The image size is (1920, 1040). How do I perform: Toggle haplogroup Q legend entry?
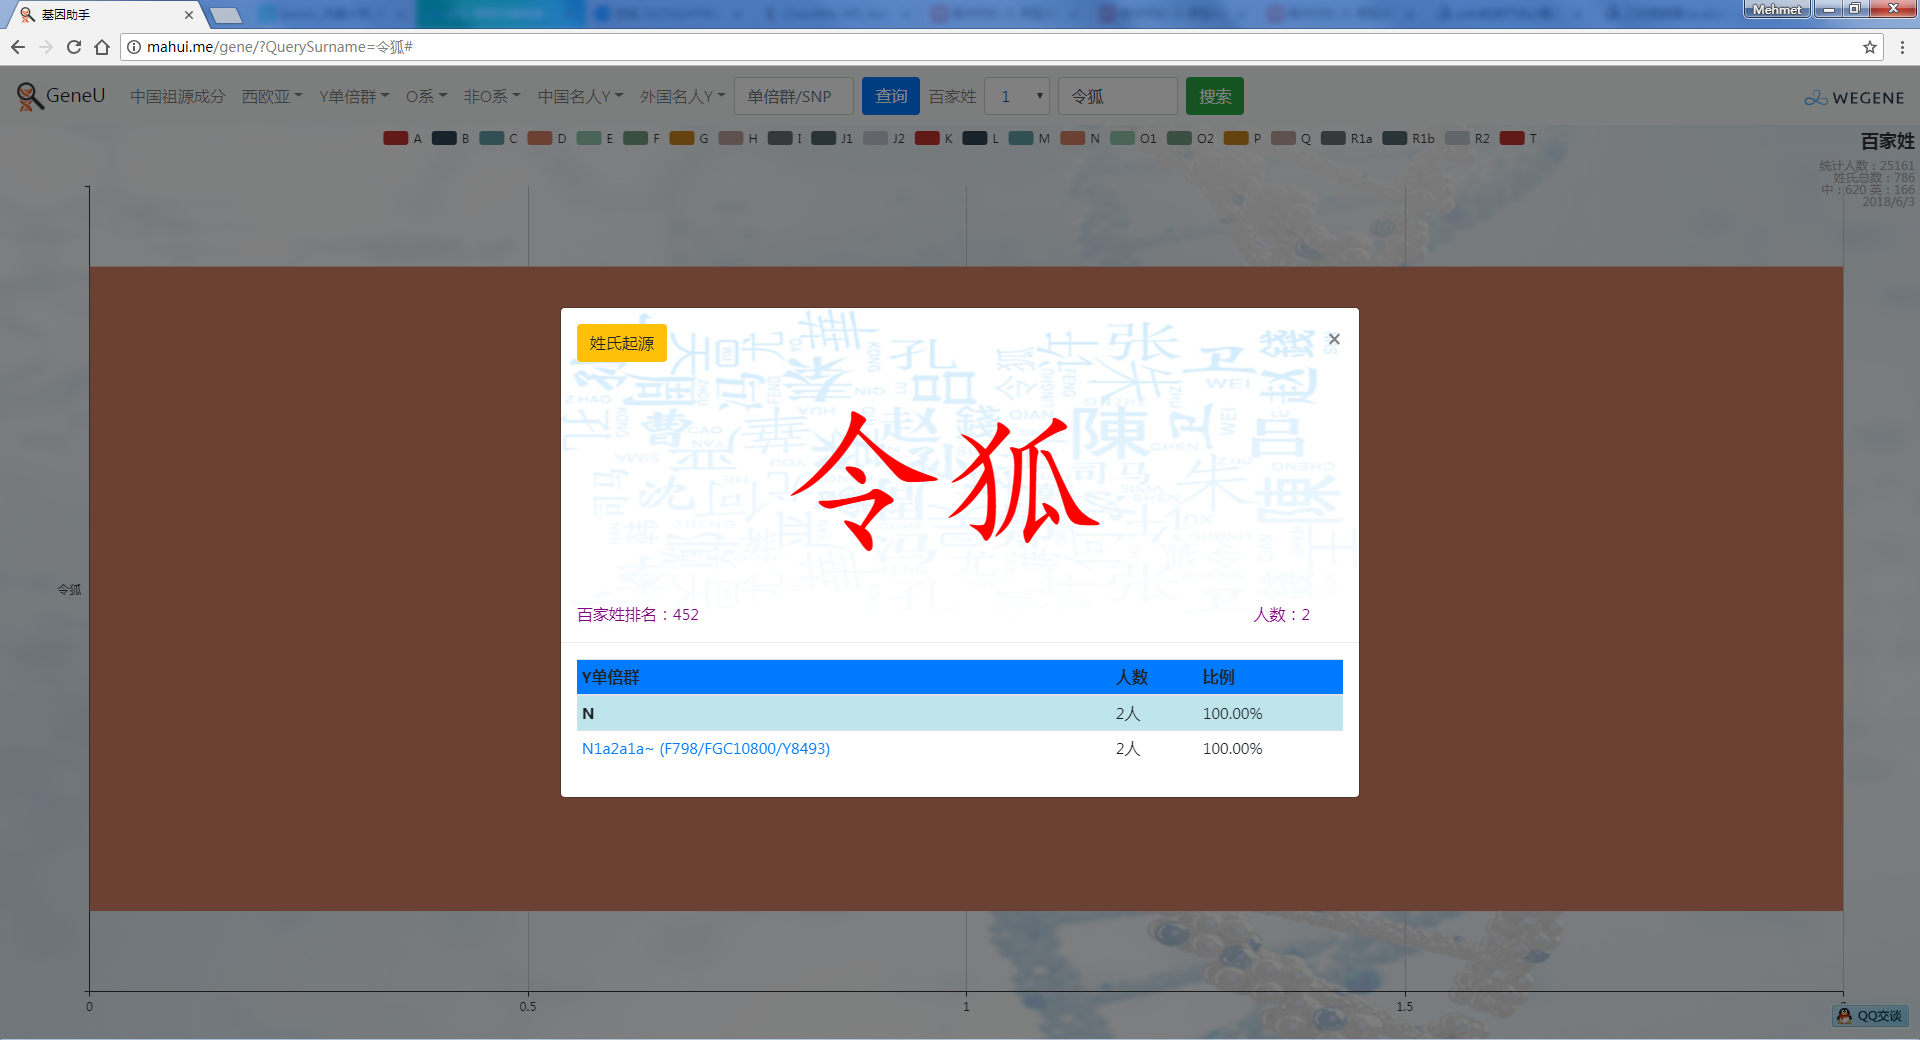click(1292, 138)
